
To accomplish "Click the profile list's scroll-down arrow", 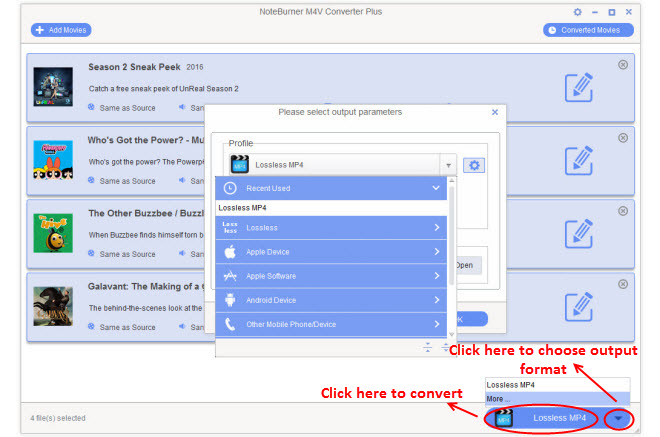I will pyautogui.click(x=452, y=334).
